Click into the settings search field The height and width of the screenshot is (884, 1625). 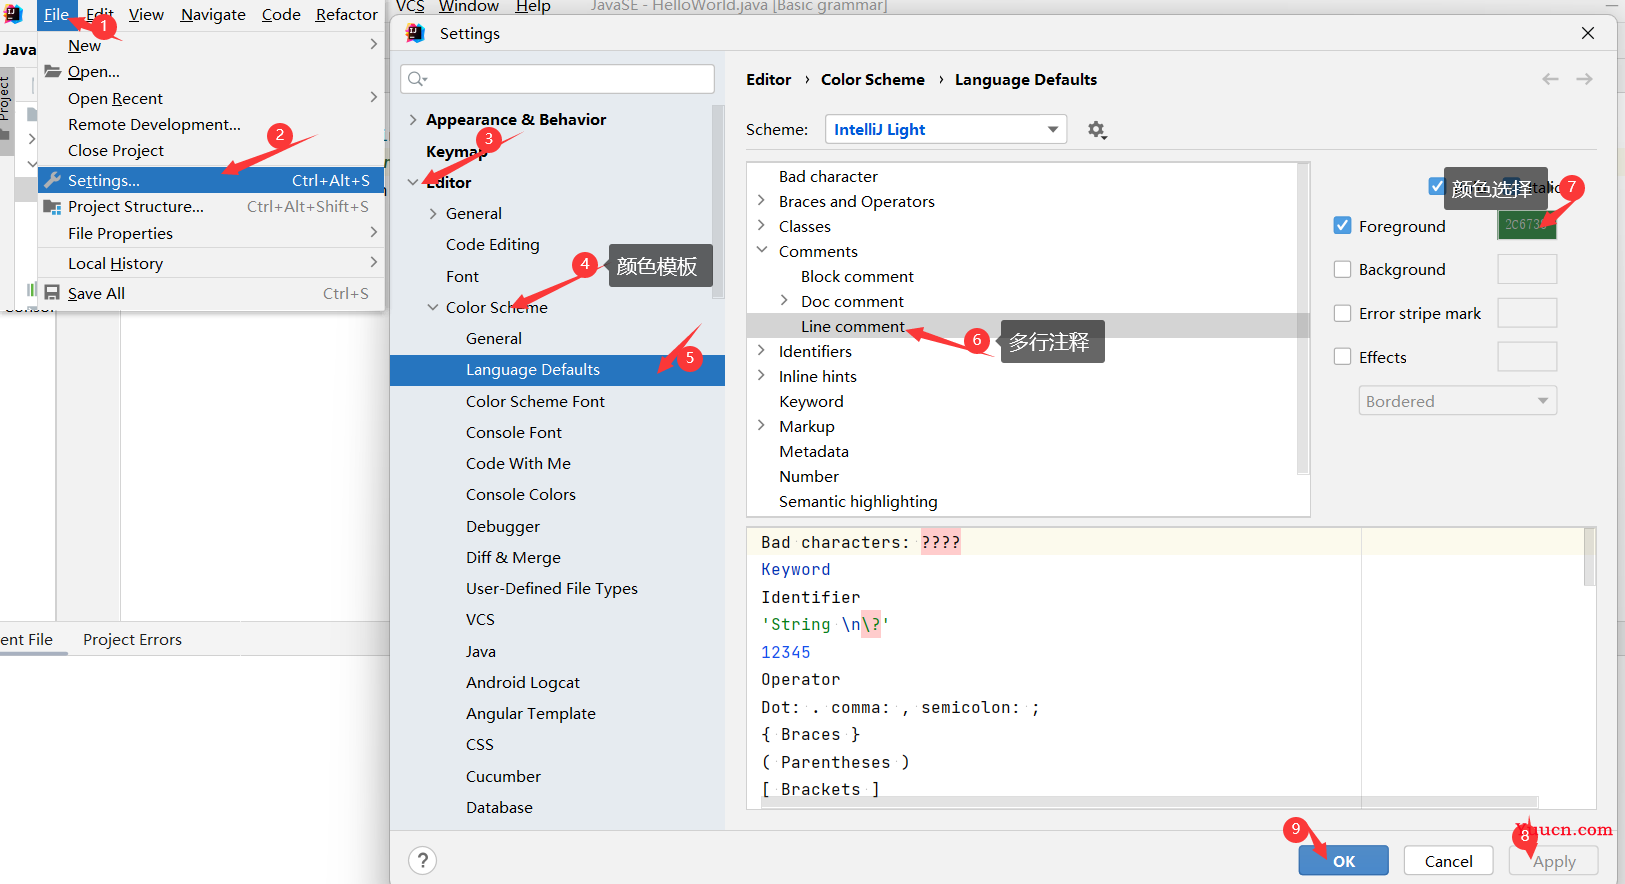(558, 79)
